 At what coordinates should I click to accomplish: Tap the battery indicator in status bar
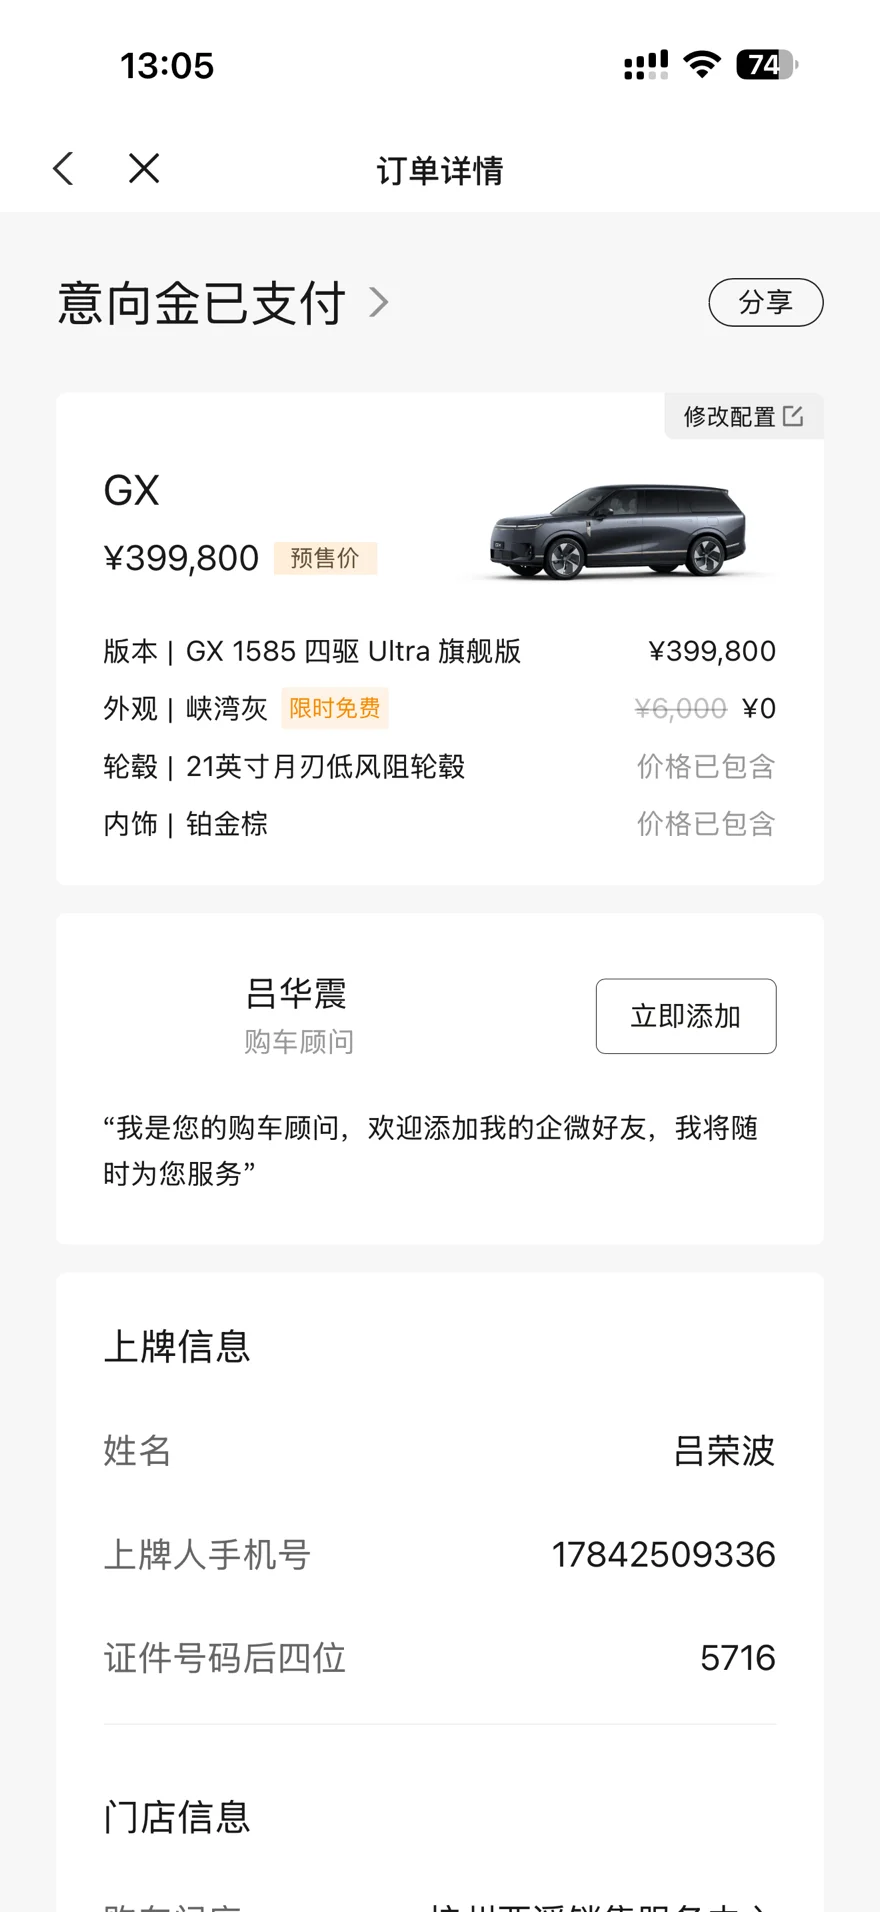click(x=766, y=65)
